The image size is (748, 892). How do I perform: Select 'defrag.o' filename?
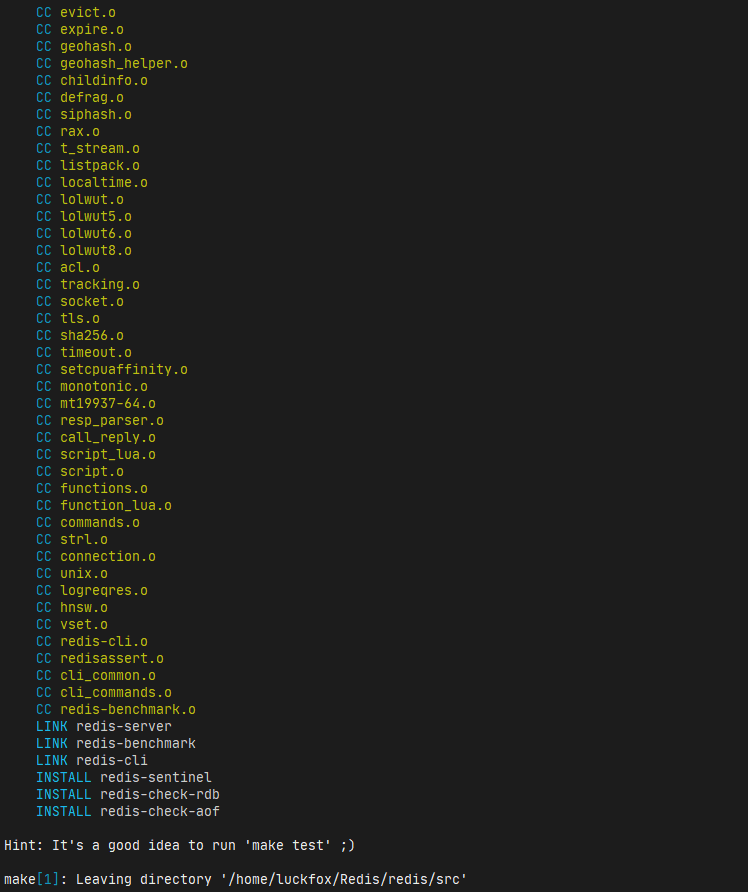92,98
